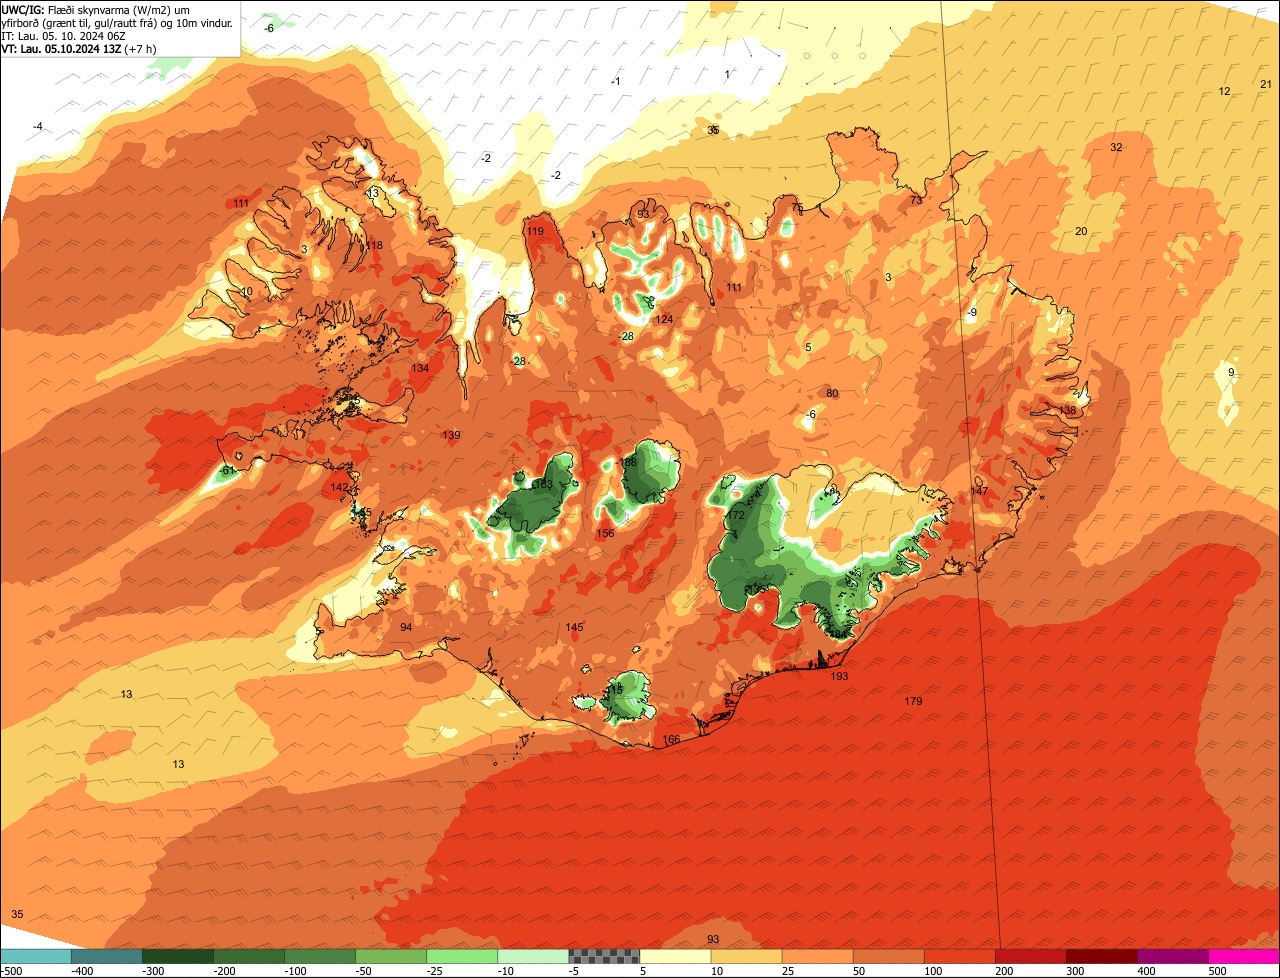Click the '172' value on the glacier
Viewport: 1280px width, 978px height.
736,515
